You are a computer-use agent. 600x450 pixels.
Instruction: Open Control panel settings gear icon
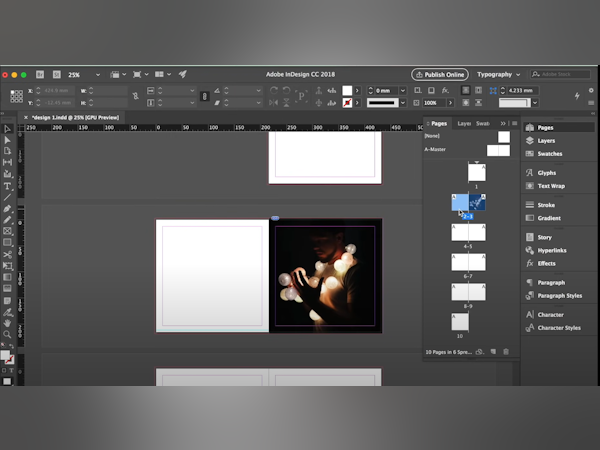[x=591, y=90]
